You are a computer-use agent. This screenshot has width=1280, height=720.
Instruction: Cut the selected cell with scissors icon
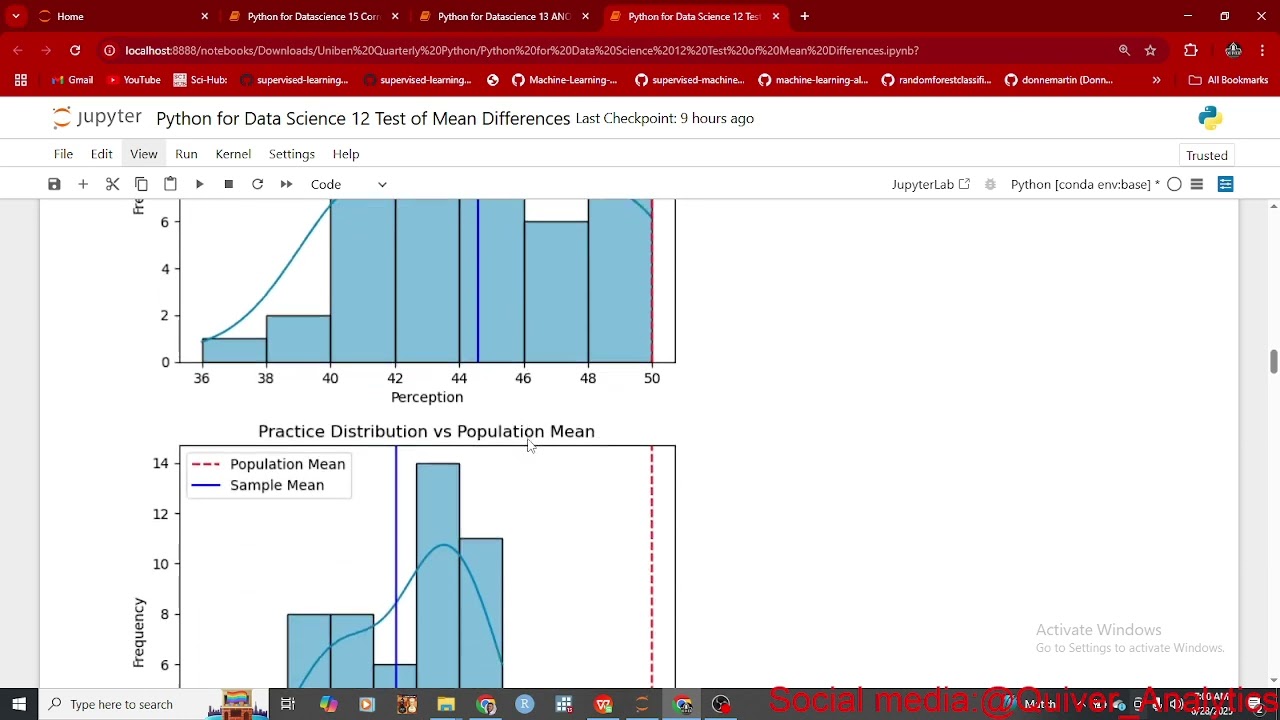[112, 184]
